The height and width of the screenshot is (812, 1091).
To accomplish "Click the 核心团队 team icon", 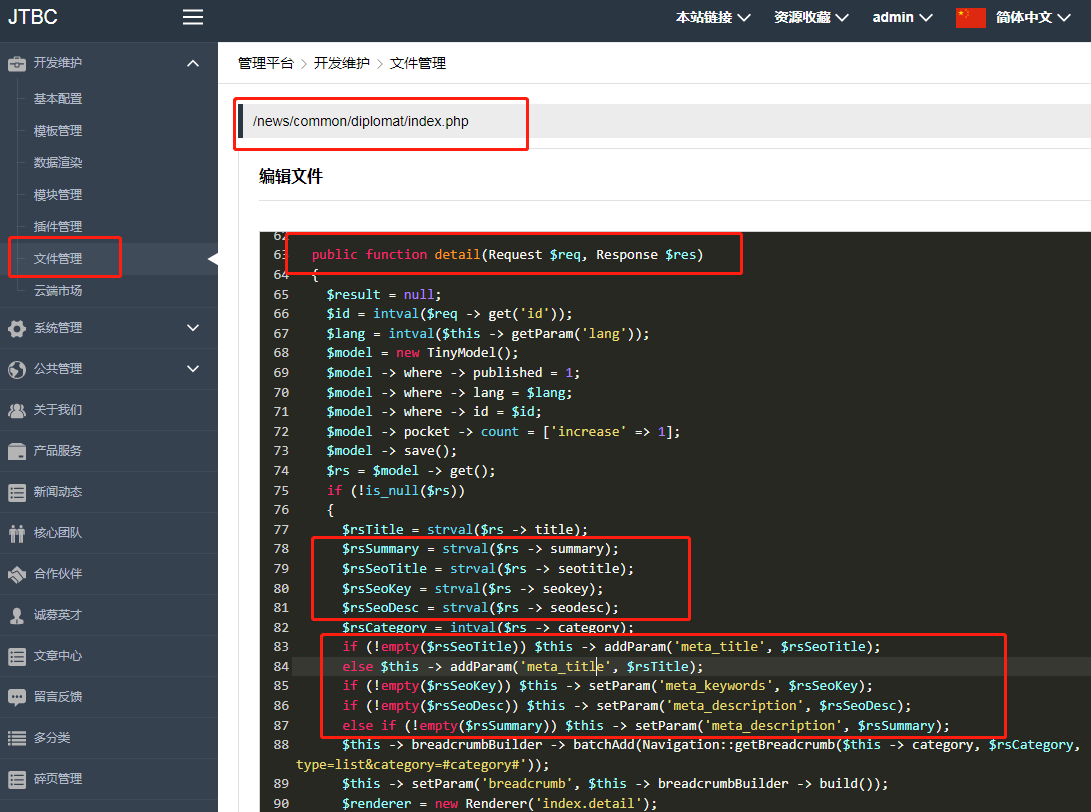I will 17,534.
